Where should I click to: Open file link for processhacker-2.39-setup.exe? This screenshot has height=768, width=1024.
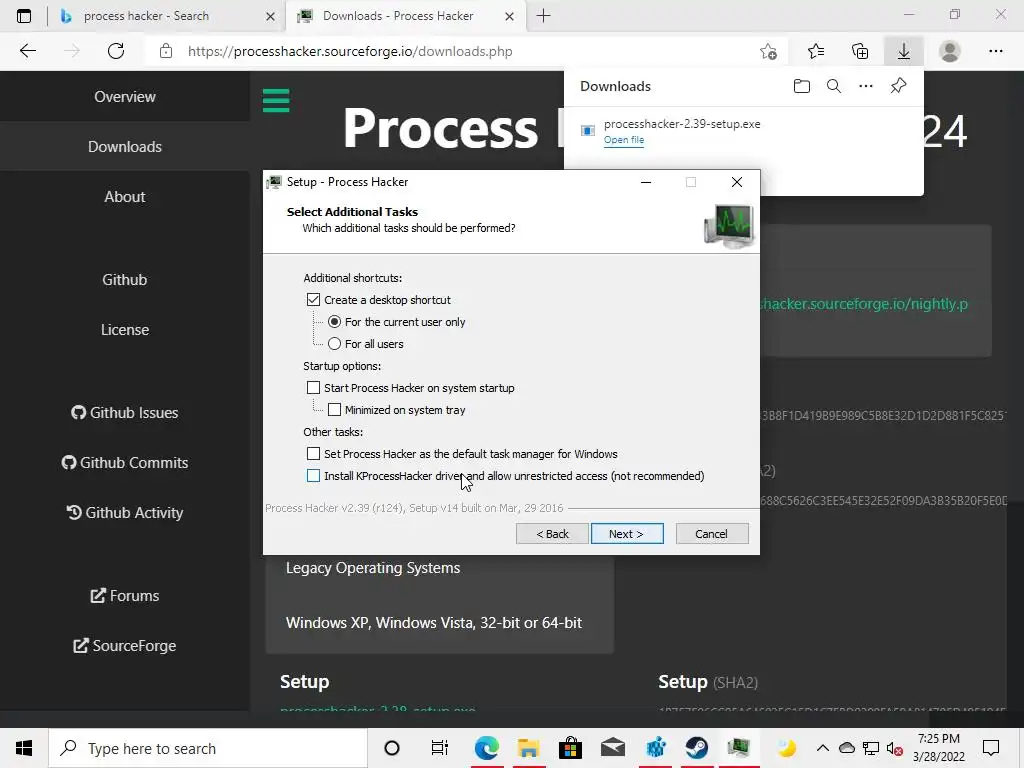(624, 140)
